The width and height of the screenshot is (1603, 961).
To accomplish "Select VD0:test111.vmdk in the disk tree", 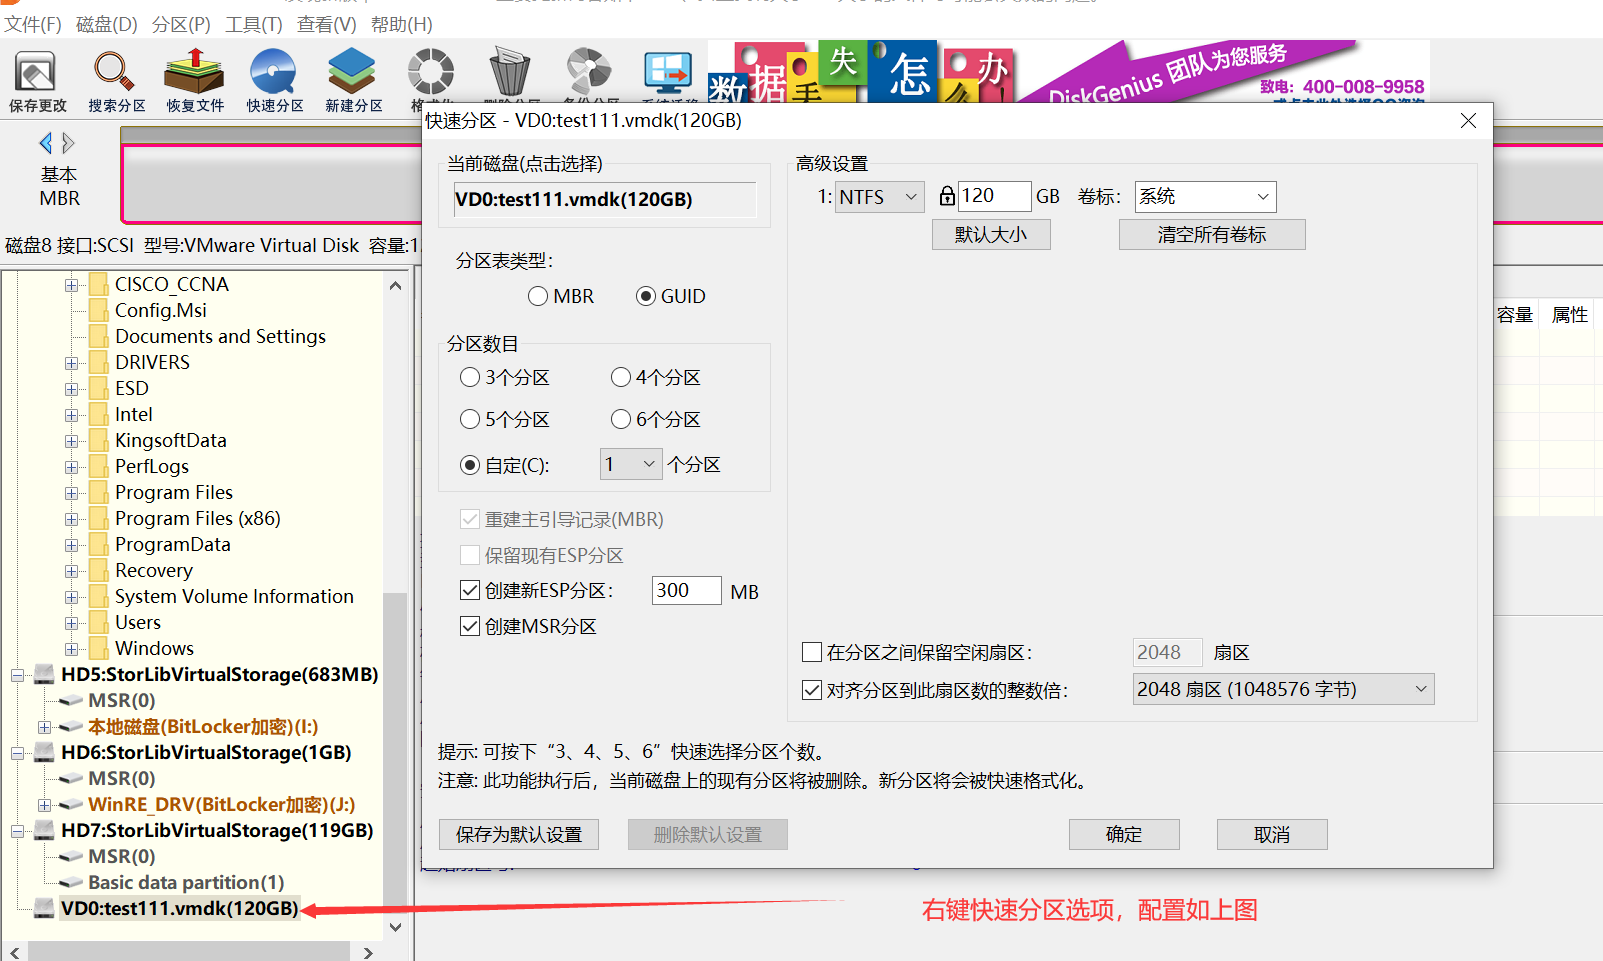I will click(x=178, y=908).
